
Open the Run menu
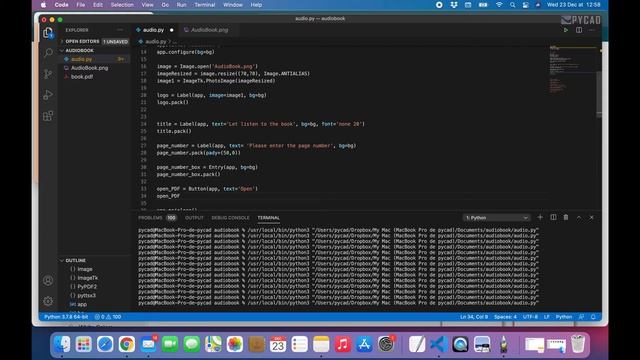point(182,5)
